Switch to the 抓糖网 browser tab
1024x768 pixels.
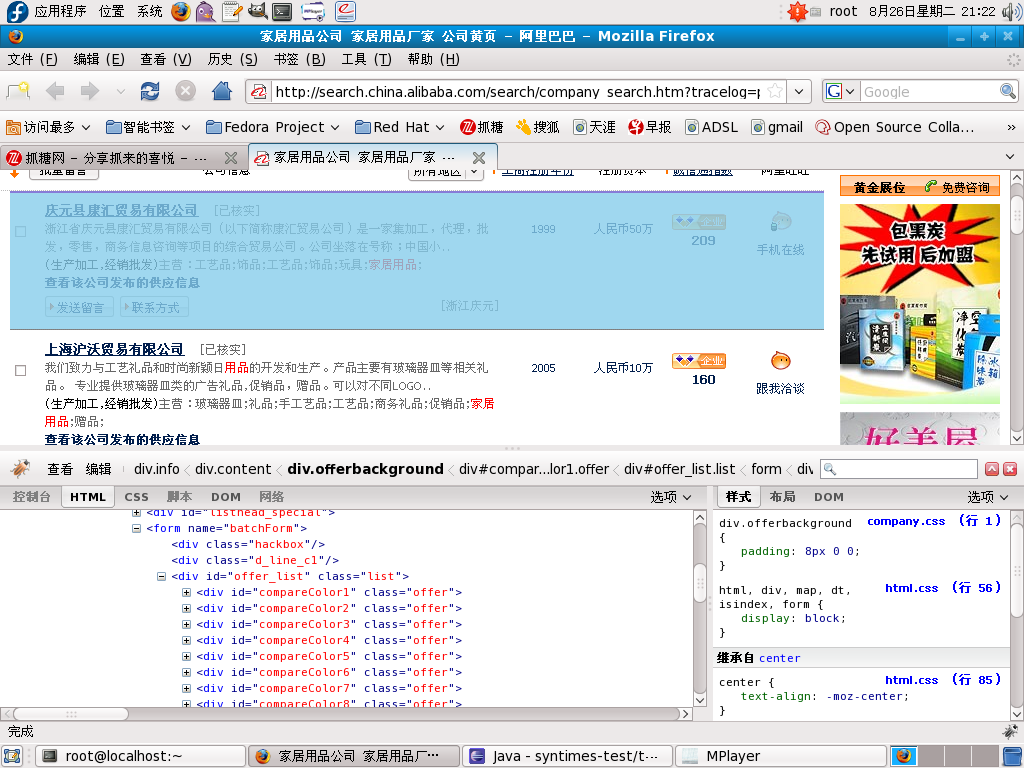123,158
